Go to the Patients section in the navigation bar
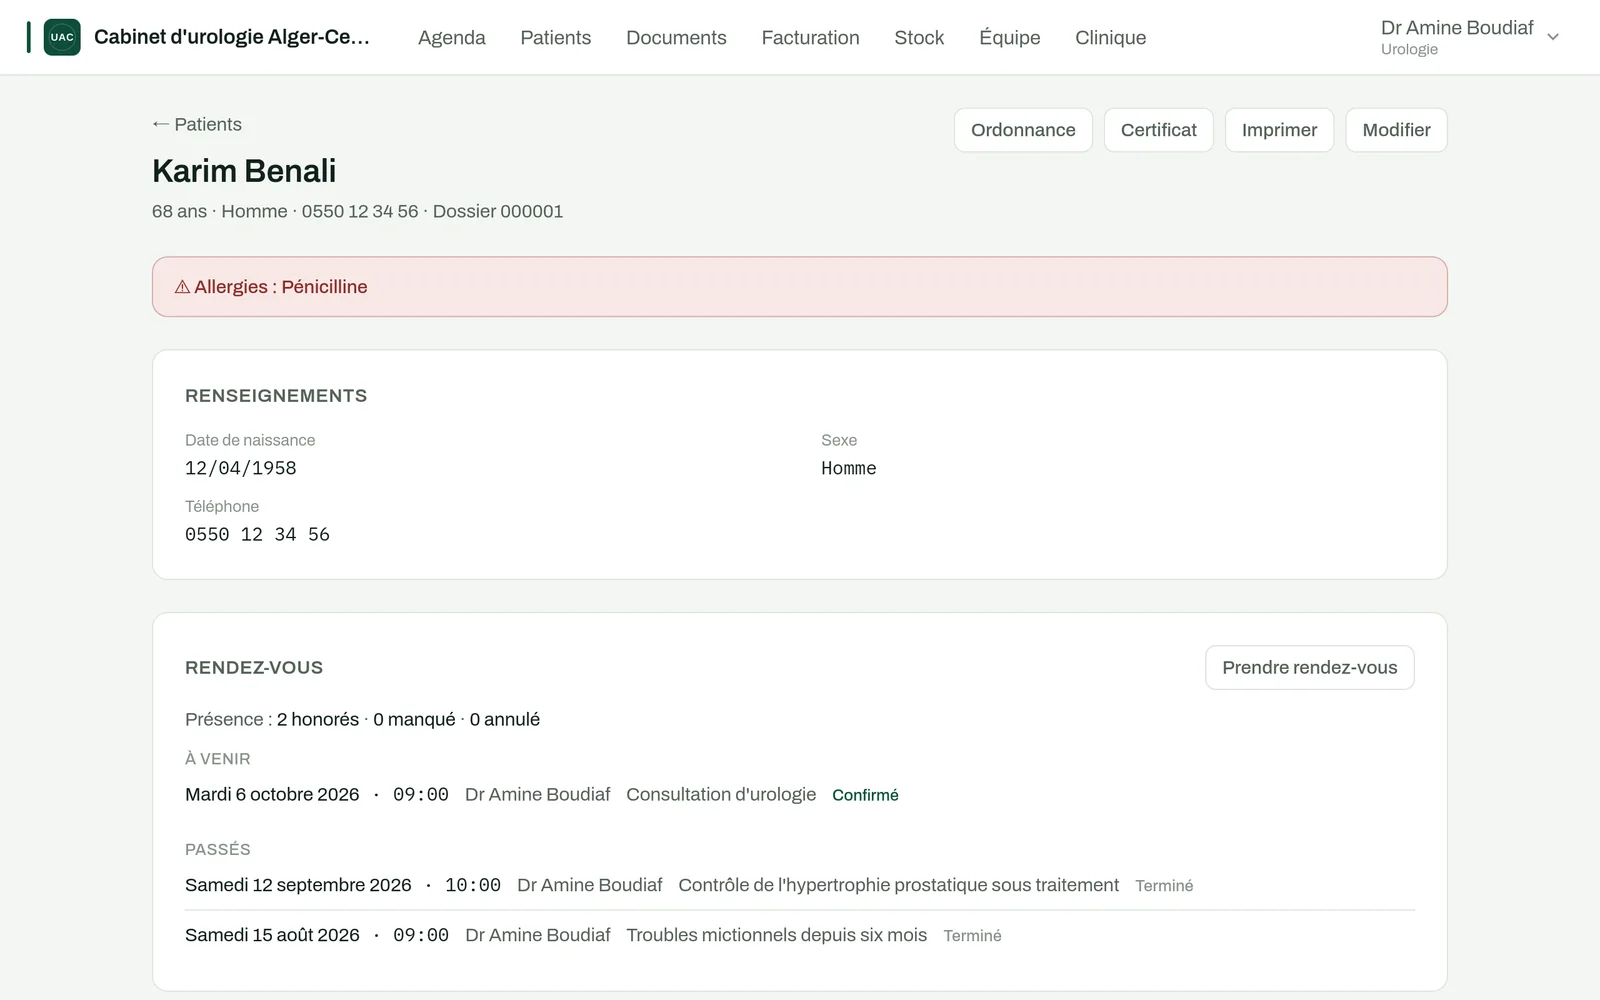The height and width of the screenshot is (1000, 1600). (x=555, y=37)
